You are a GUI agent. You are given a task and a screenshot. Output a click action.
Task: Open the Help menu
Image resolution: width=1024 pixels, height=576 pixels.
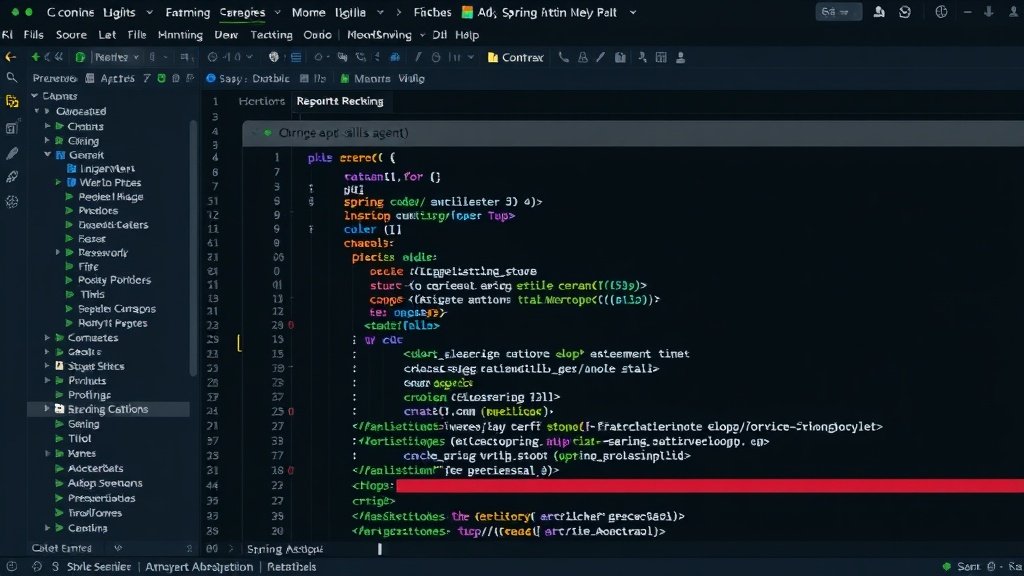(467, 35)
